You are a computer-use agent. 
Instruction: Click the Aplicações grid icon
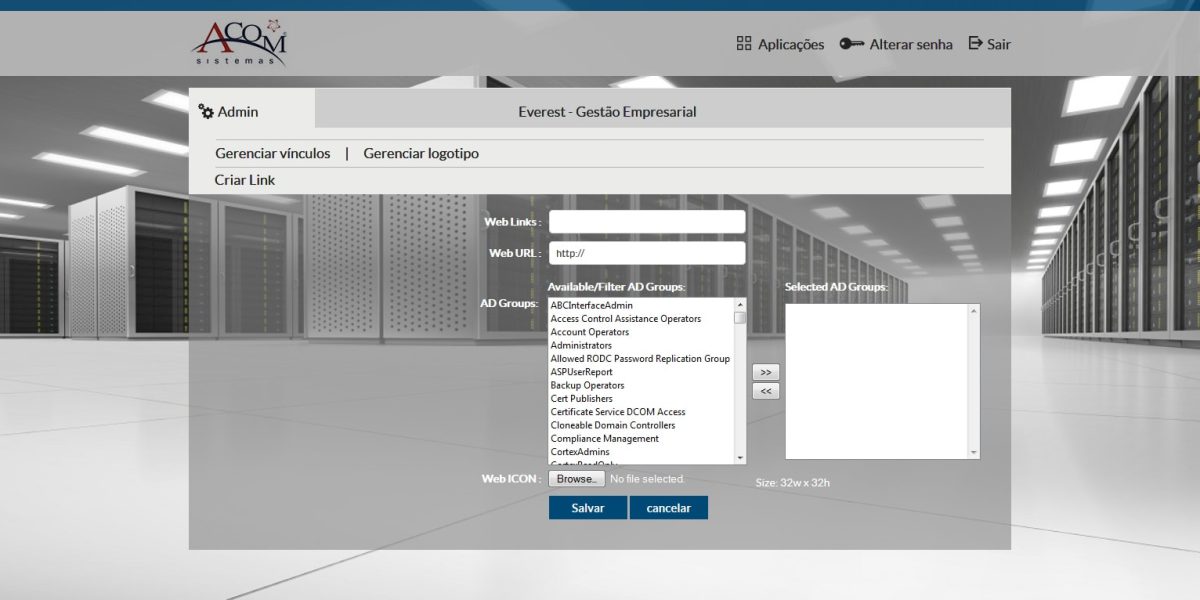click(744, 44)
